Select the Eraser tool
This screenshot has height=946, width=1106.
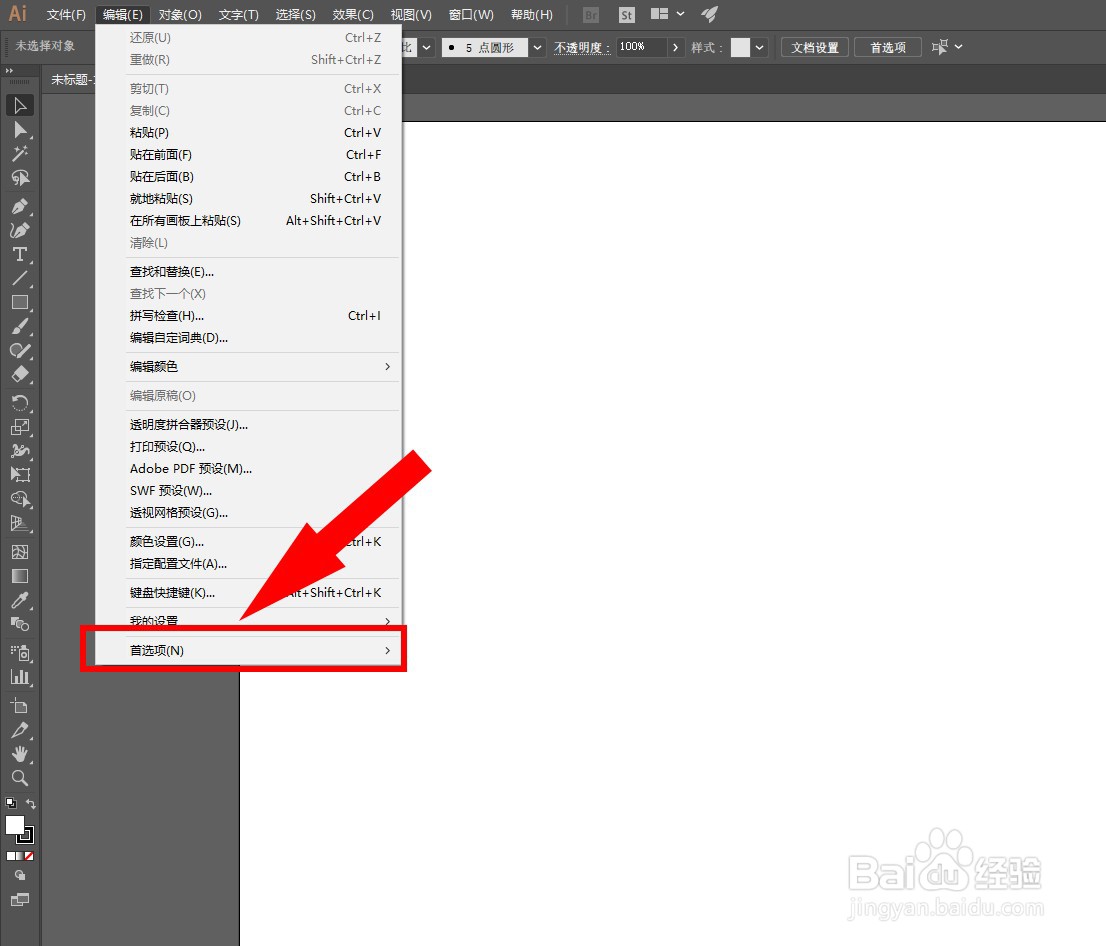[20, 374]
